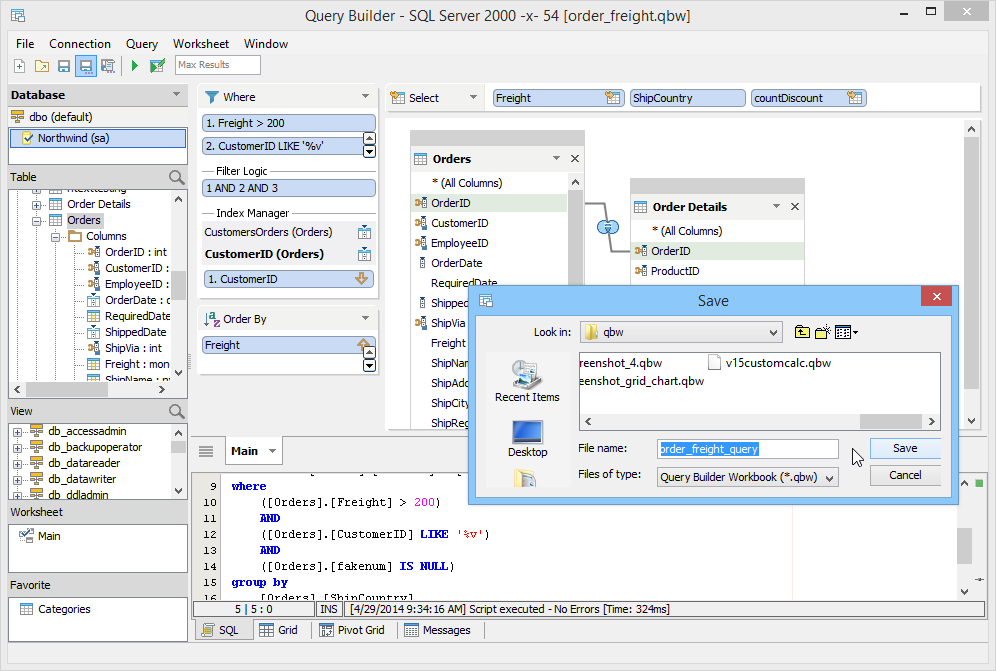996x671 pixels.
Task: Switch to the Grid tab
Action: point(279,630)
